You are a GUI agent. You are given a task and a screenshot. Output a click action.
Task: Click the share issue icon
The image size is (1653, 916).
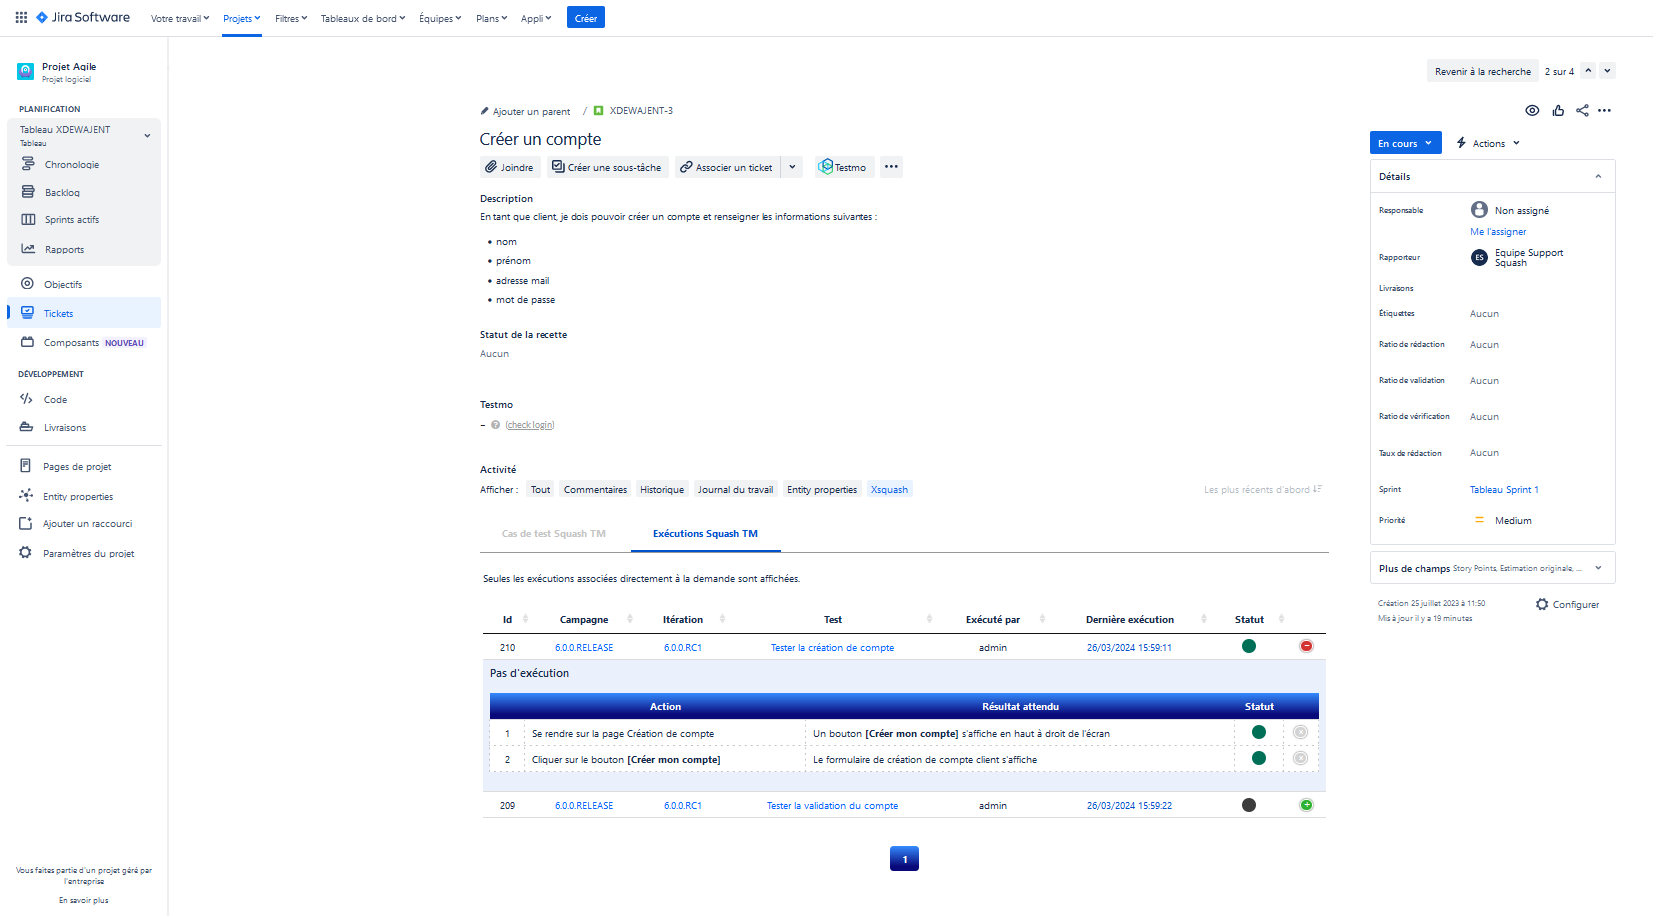[x=1582, y=111]
